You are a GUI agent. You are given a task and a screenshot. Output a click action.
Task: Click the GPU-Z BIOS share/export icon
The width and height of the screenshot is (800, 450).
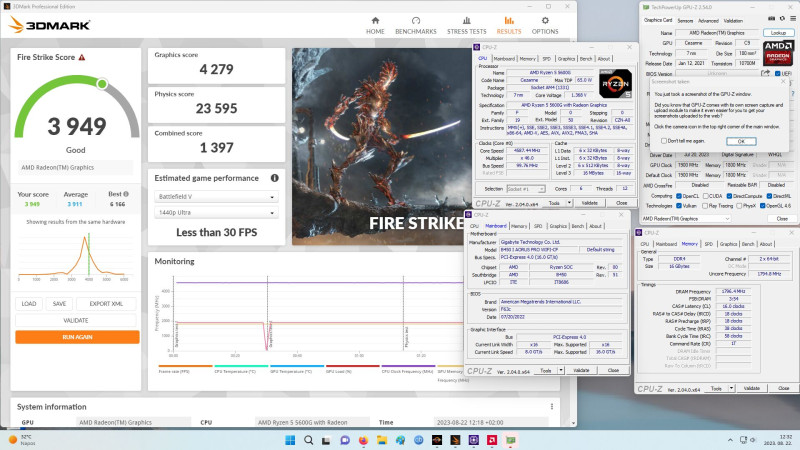(765, 73)
